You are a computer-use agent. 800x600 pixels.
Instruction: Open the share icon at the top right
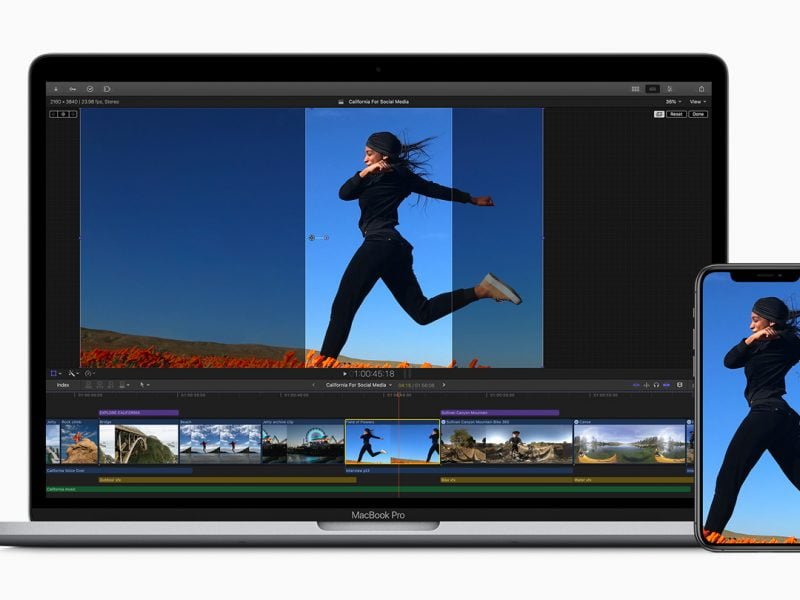701,88
